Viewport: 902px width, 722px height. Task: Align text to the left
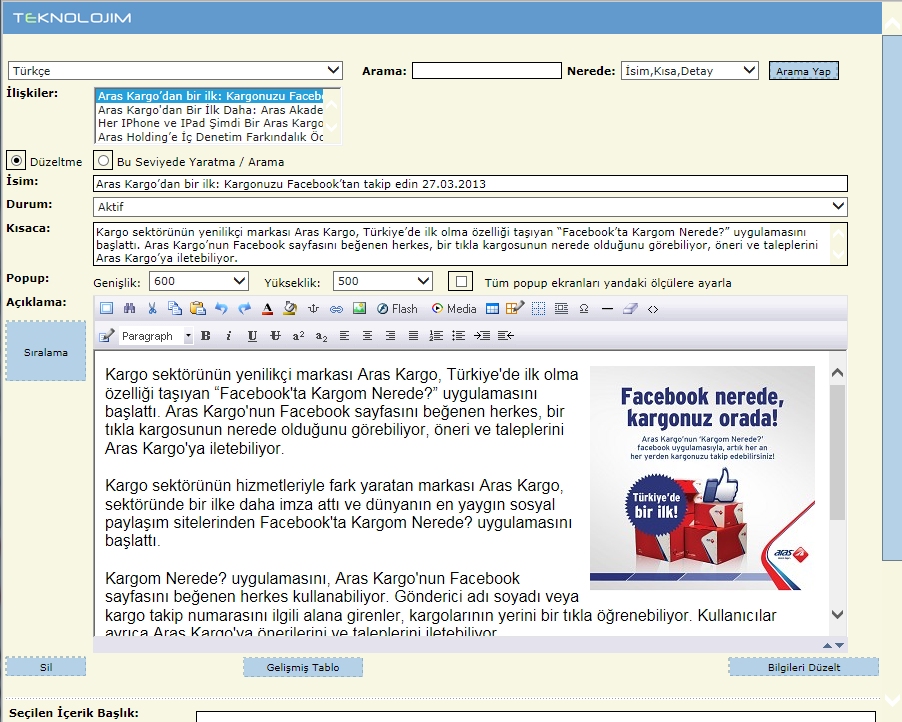click(344, 336)
